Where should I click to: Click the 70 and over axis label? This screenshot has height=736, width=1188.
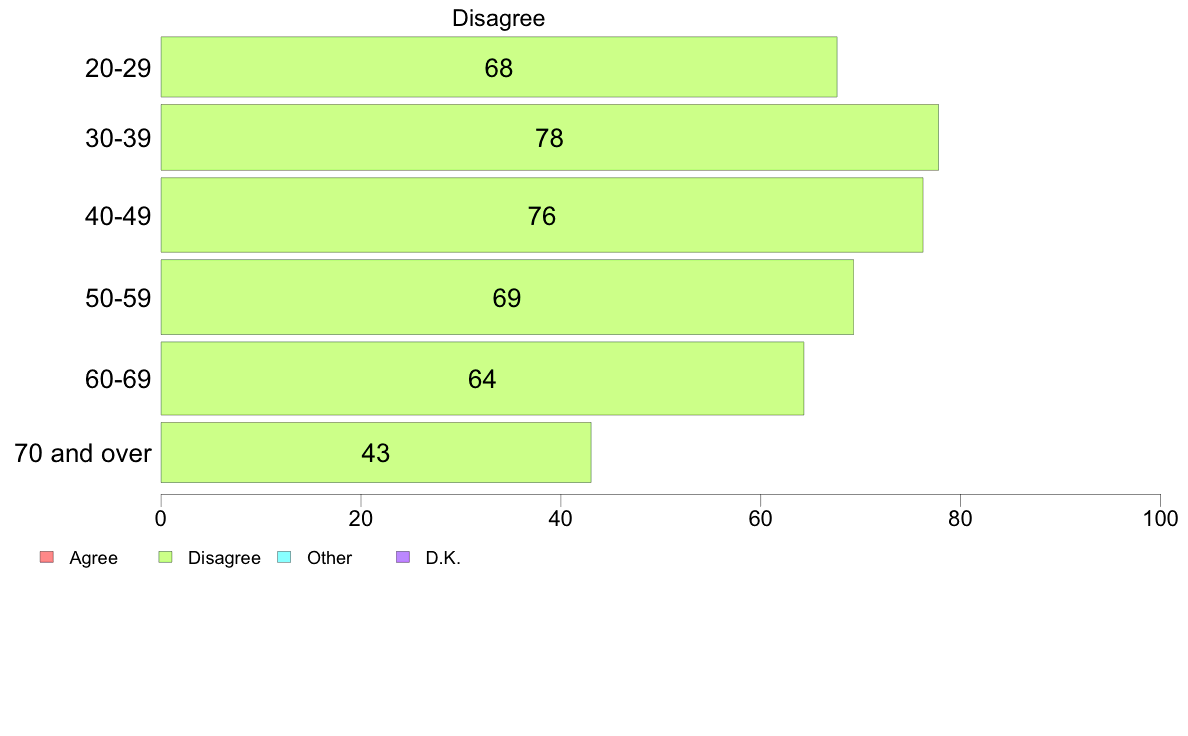(83, 453)
